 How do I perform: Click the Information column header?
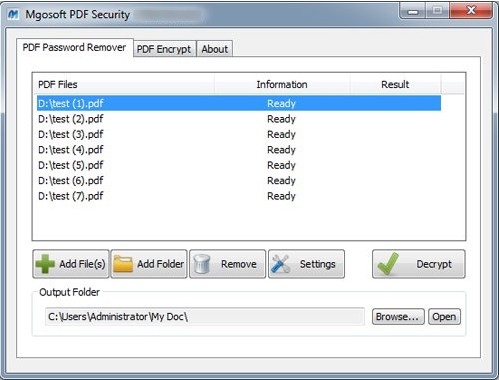[x=282, y=84]
